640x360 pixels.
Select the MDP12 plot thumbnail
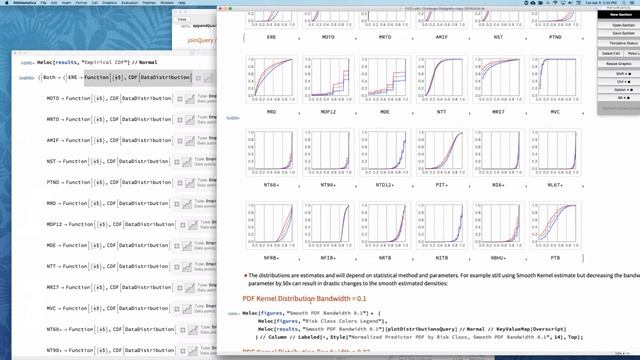[328, 79]
